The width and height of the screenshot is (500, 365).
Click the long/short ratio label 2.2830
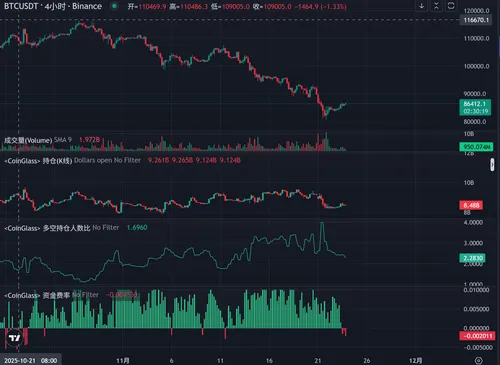[x=473, y=258]
